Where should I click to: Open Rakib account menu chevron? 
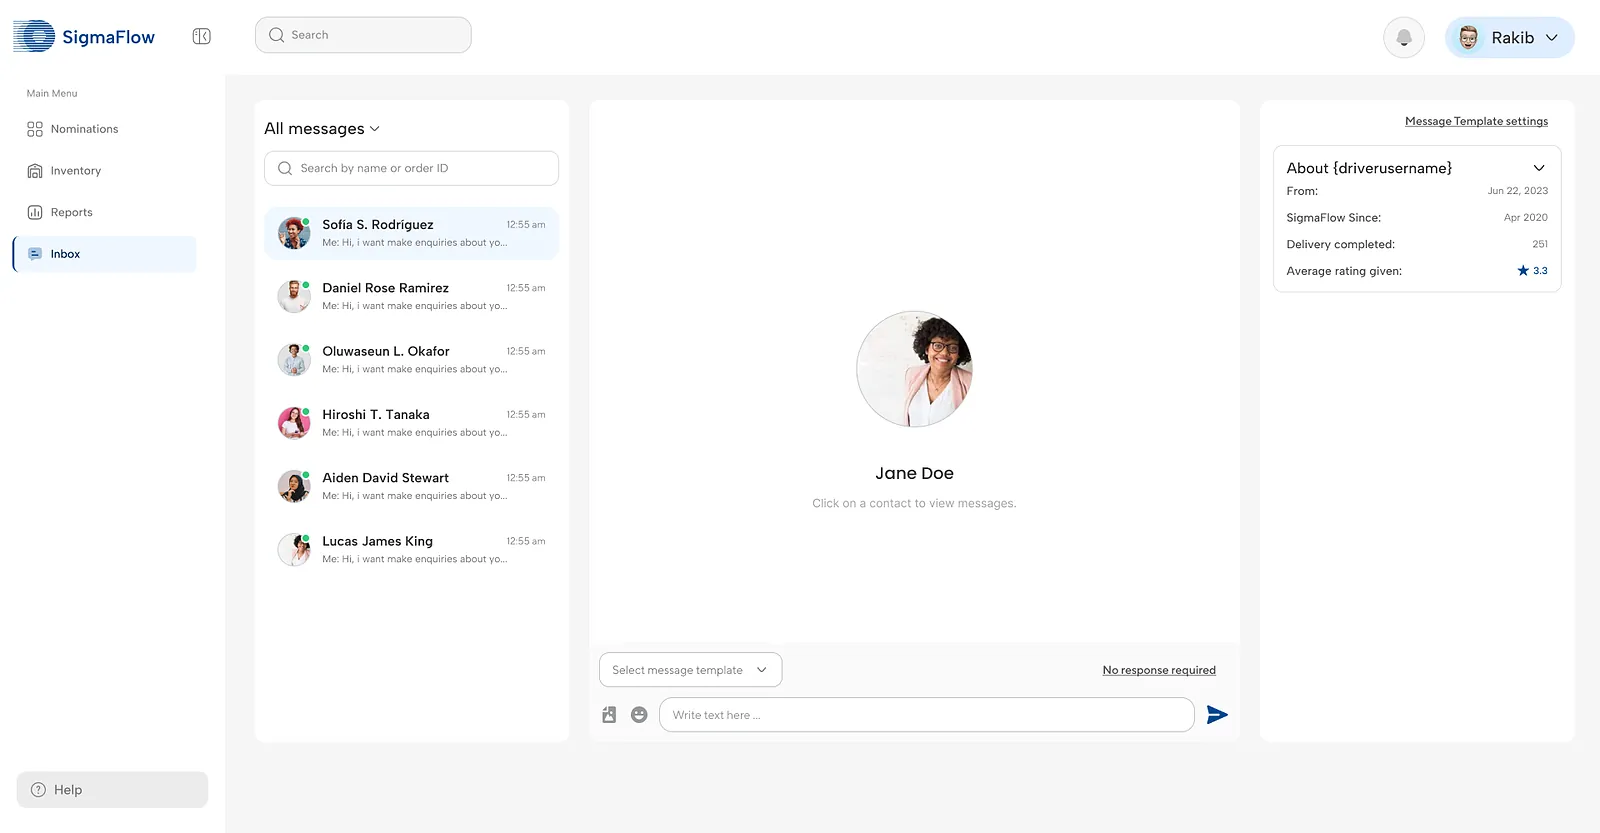[1552, 38]
